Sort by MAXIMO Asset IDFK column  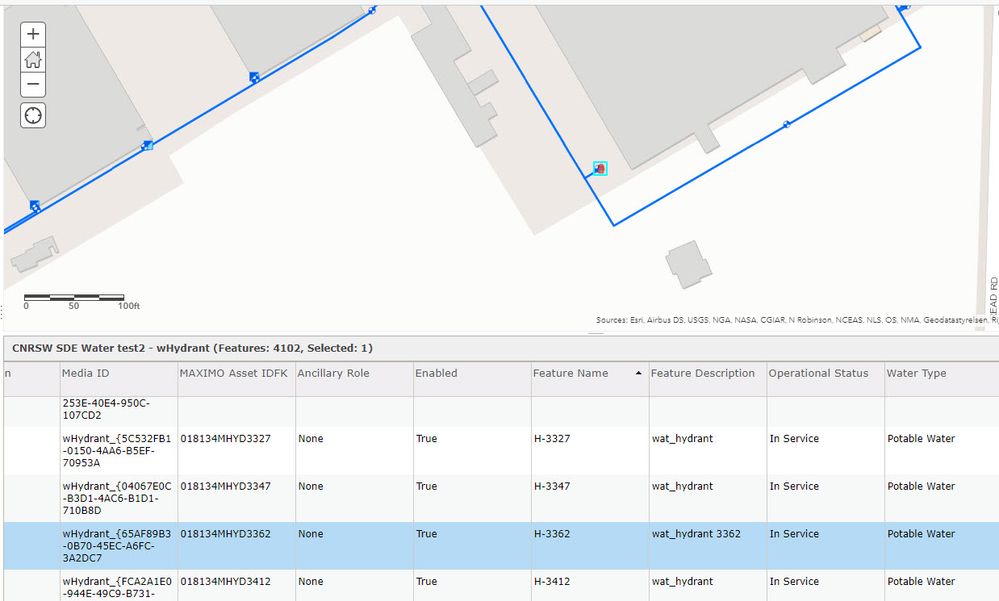(233, 373)
